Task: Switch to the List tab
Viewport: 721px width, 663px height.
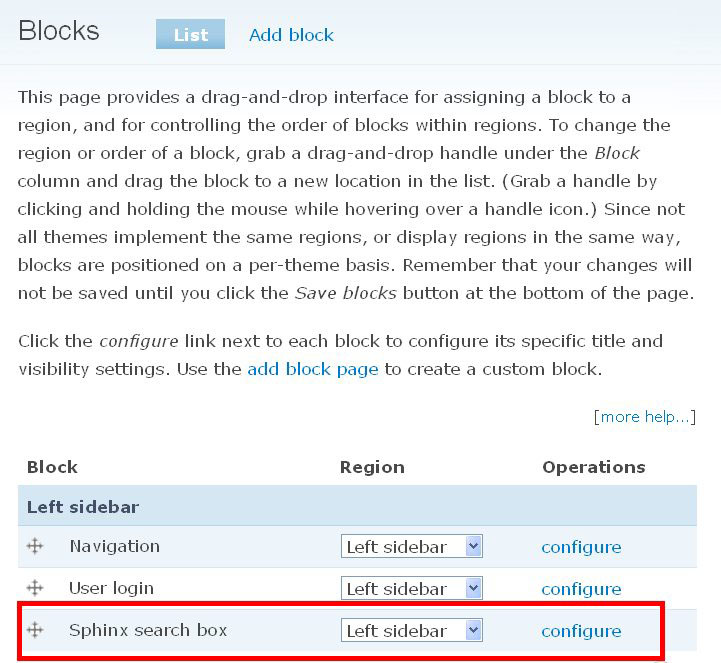Action: tap(190, 35)
